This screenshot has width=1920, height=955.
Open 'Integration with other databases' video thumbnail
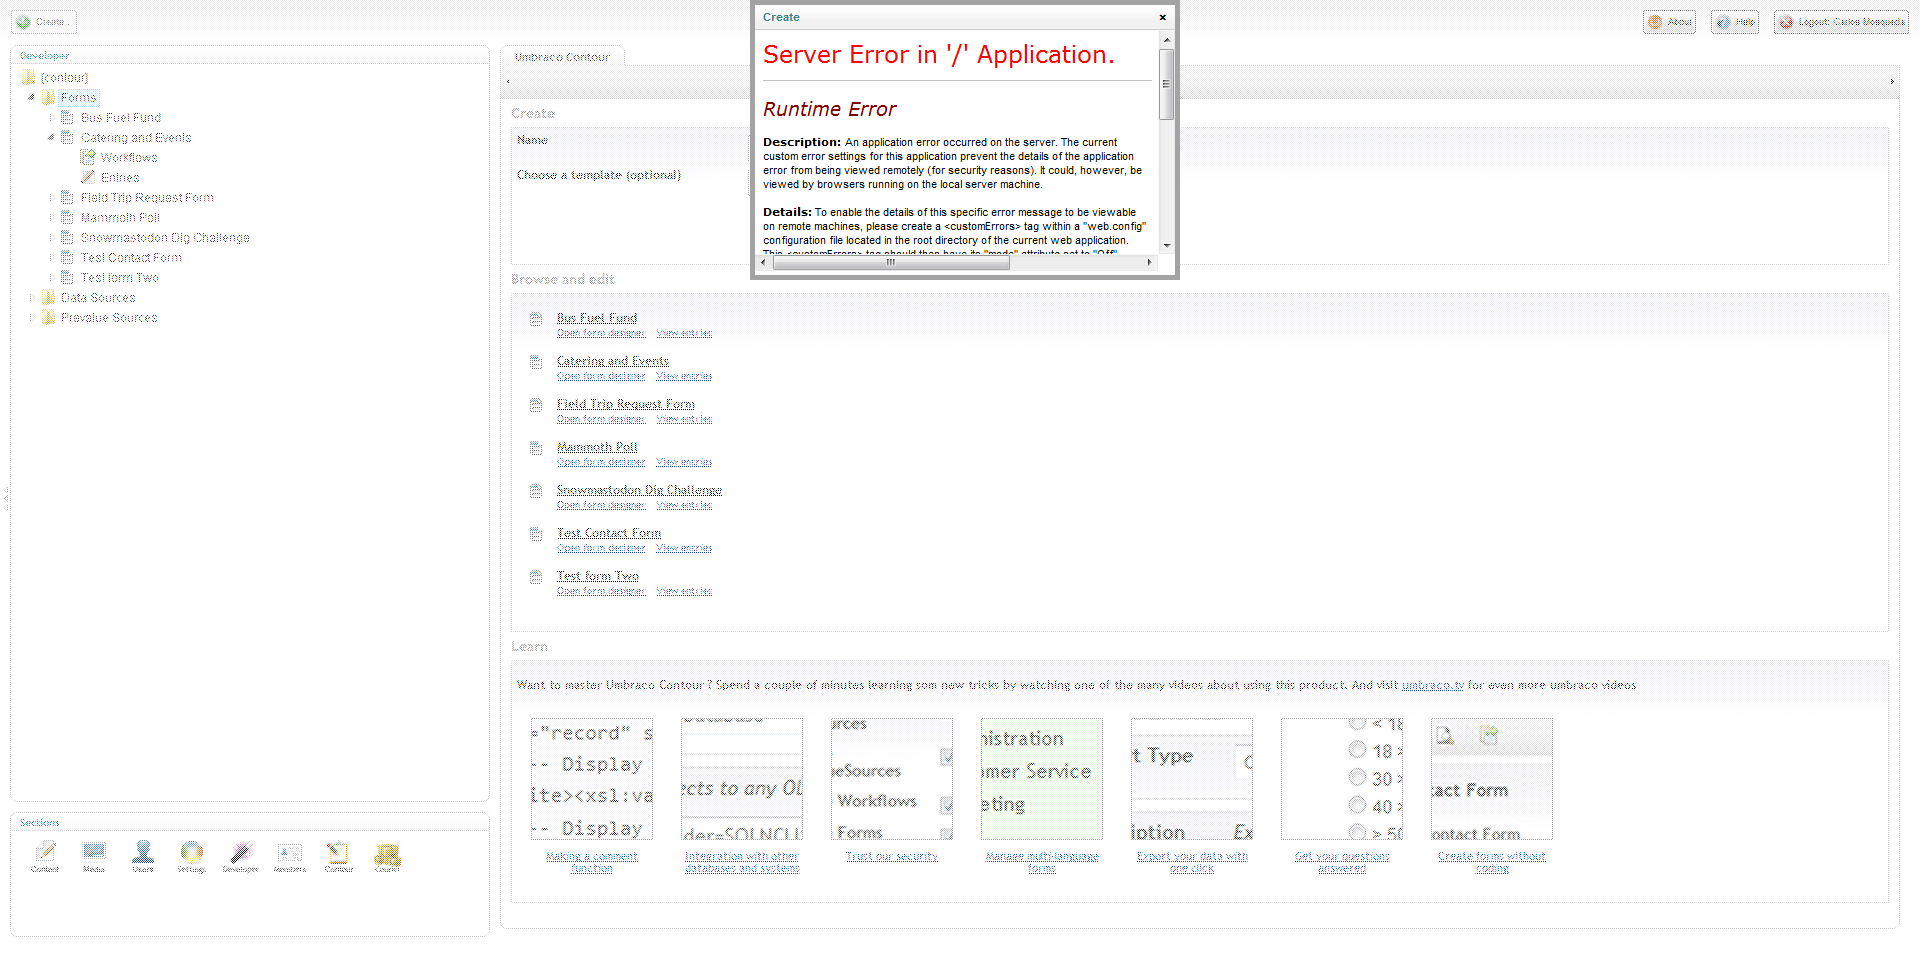coord(742,779)
